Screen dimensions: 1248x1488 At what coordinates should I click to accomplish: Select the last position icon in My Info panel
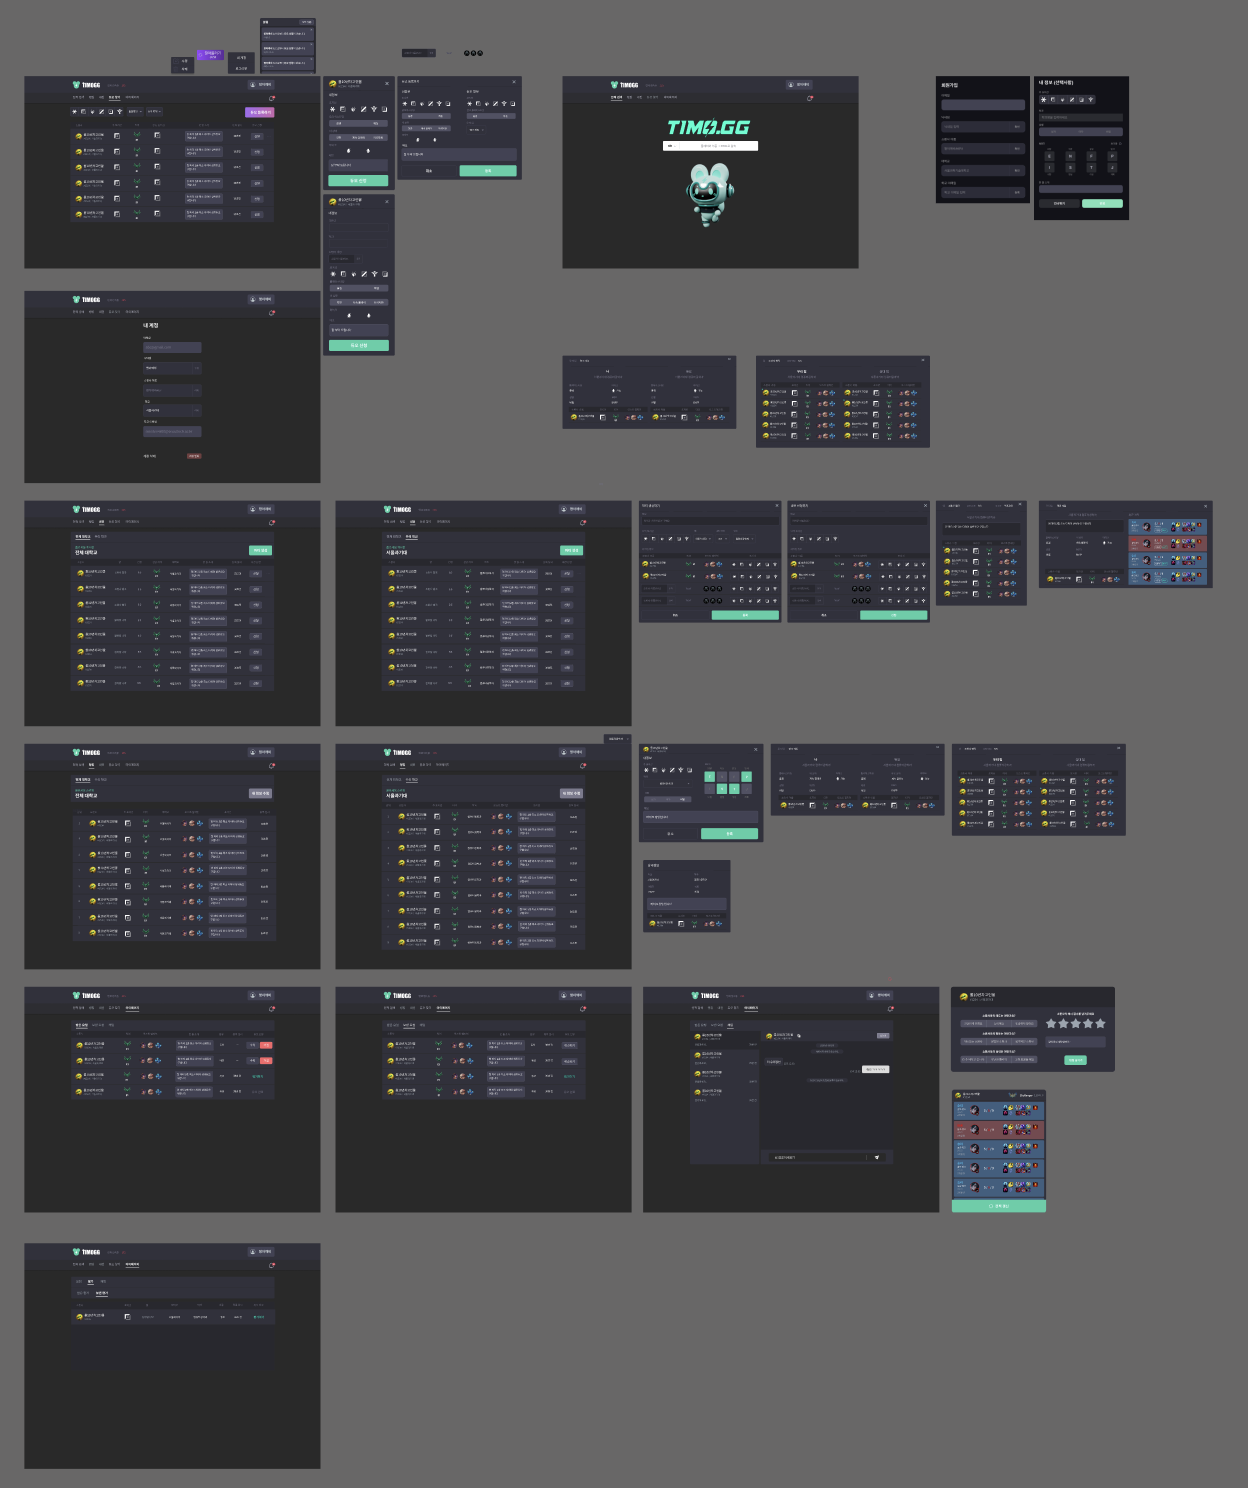pos(1091,100)
